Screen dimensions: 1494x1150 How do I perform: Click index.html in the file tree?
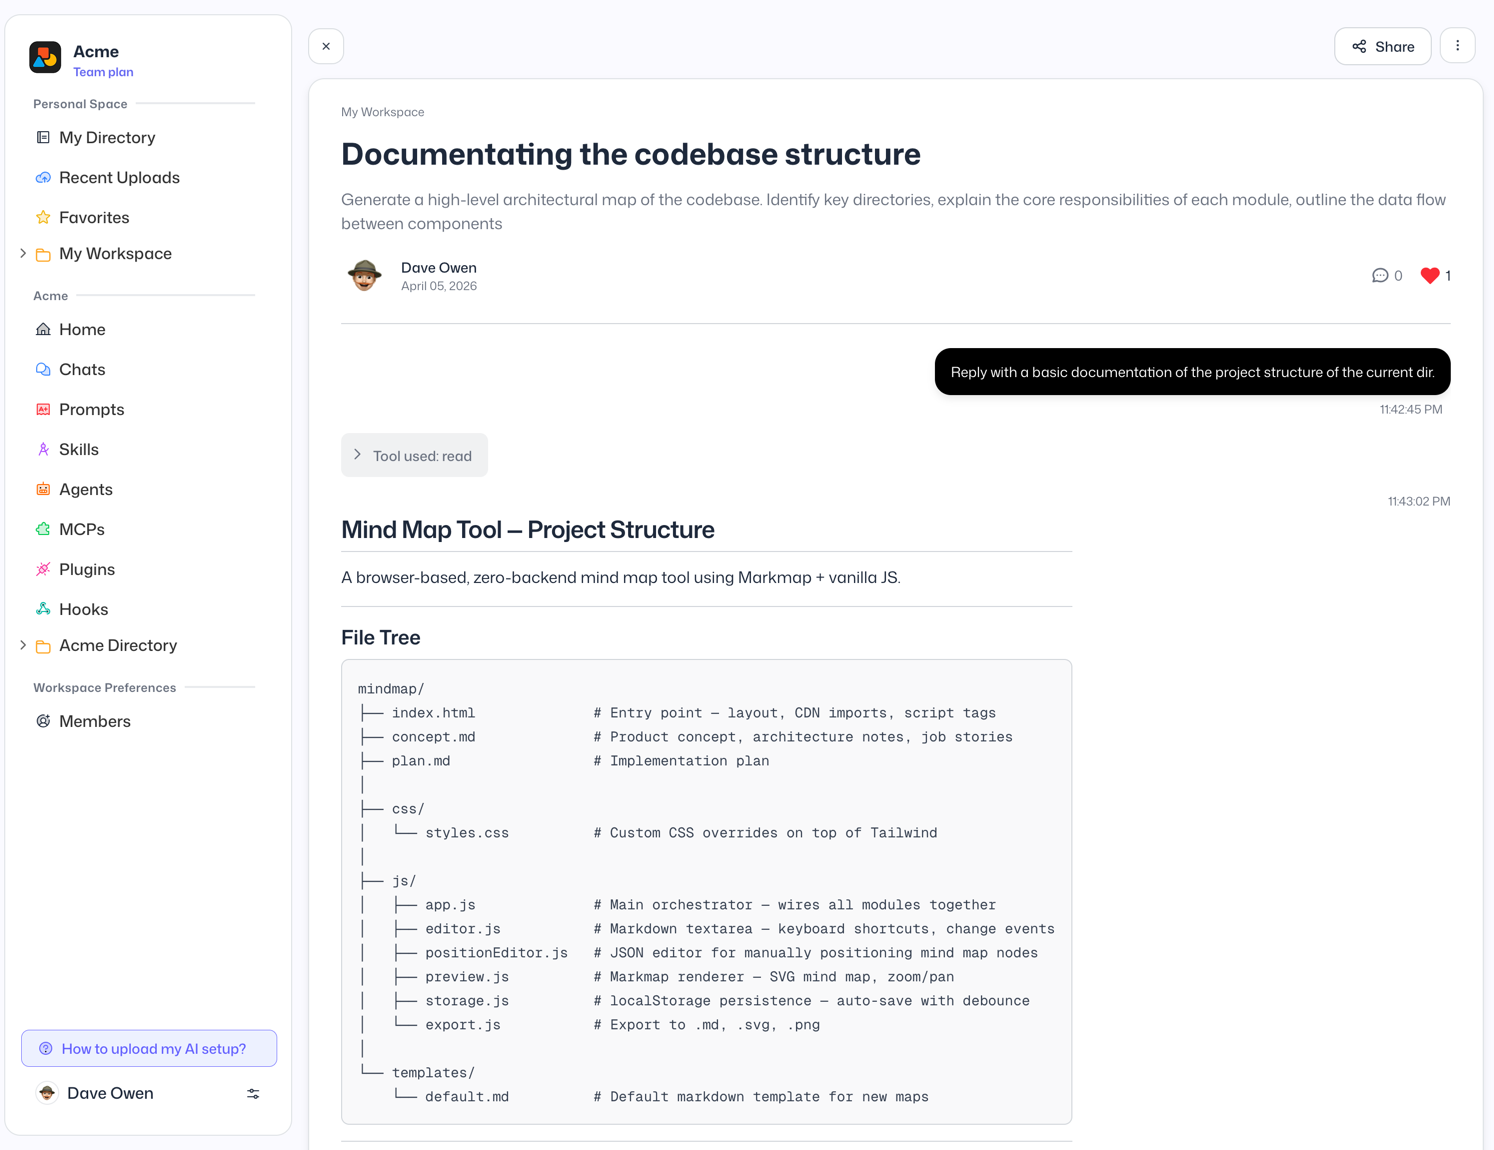433,713
